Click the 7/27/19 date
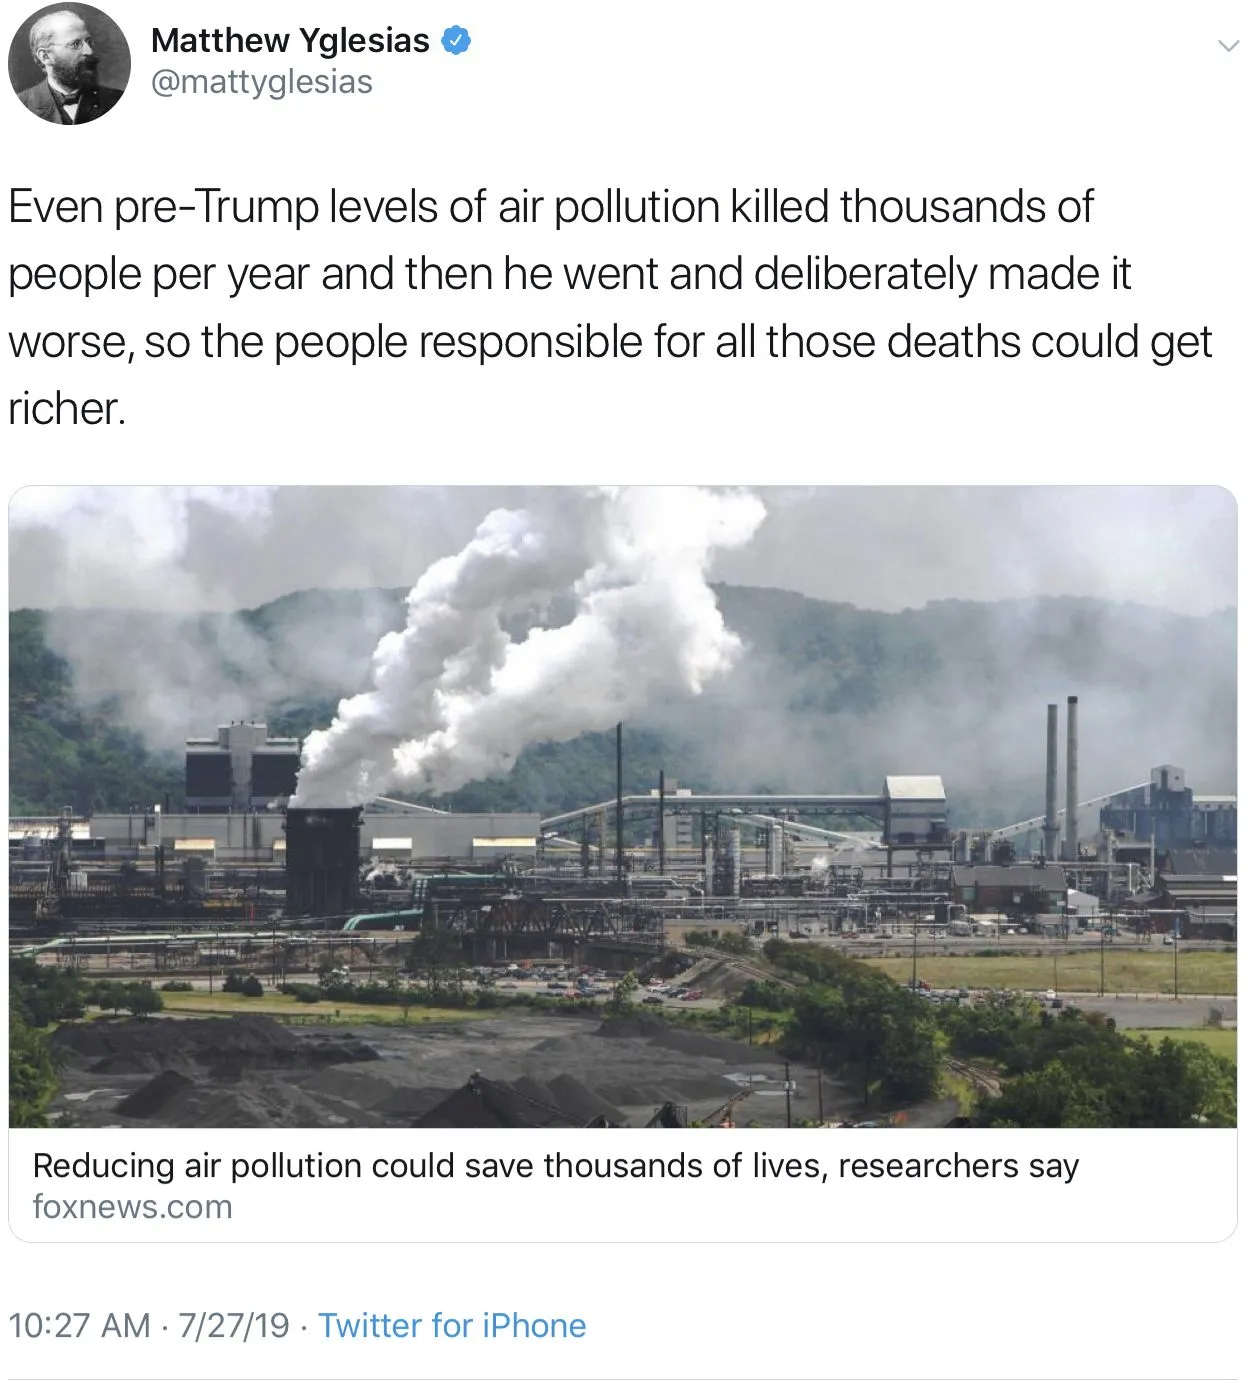Viewport: 1256px width, 1383px height. [x=234, y=1326]
